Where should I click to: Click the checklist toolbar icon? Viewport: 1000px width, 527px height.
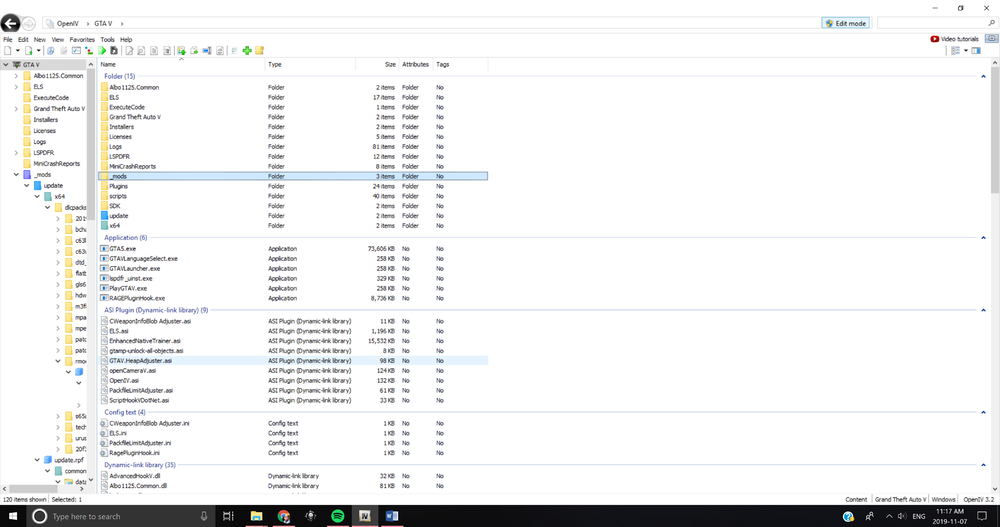tap(77, 50)
